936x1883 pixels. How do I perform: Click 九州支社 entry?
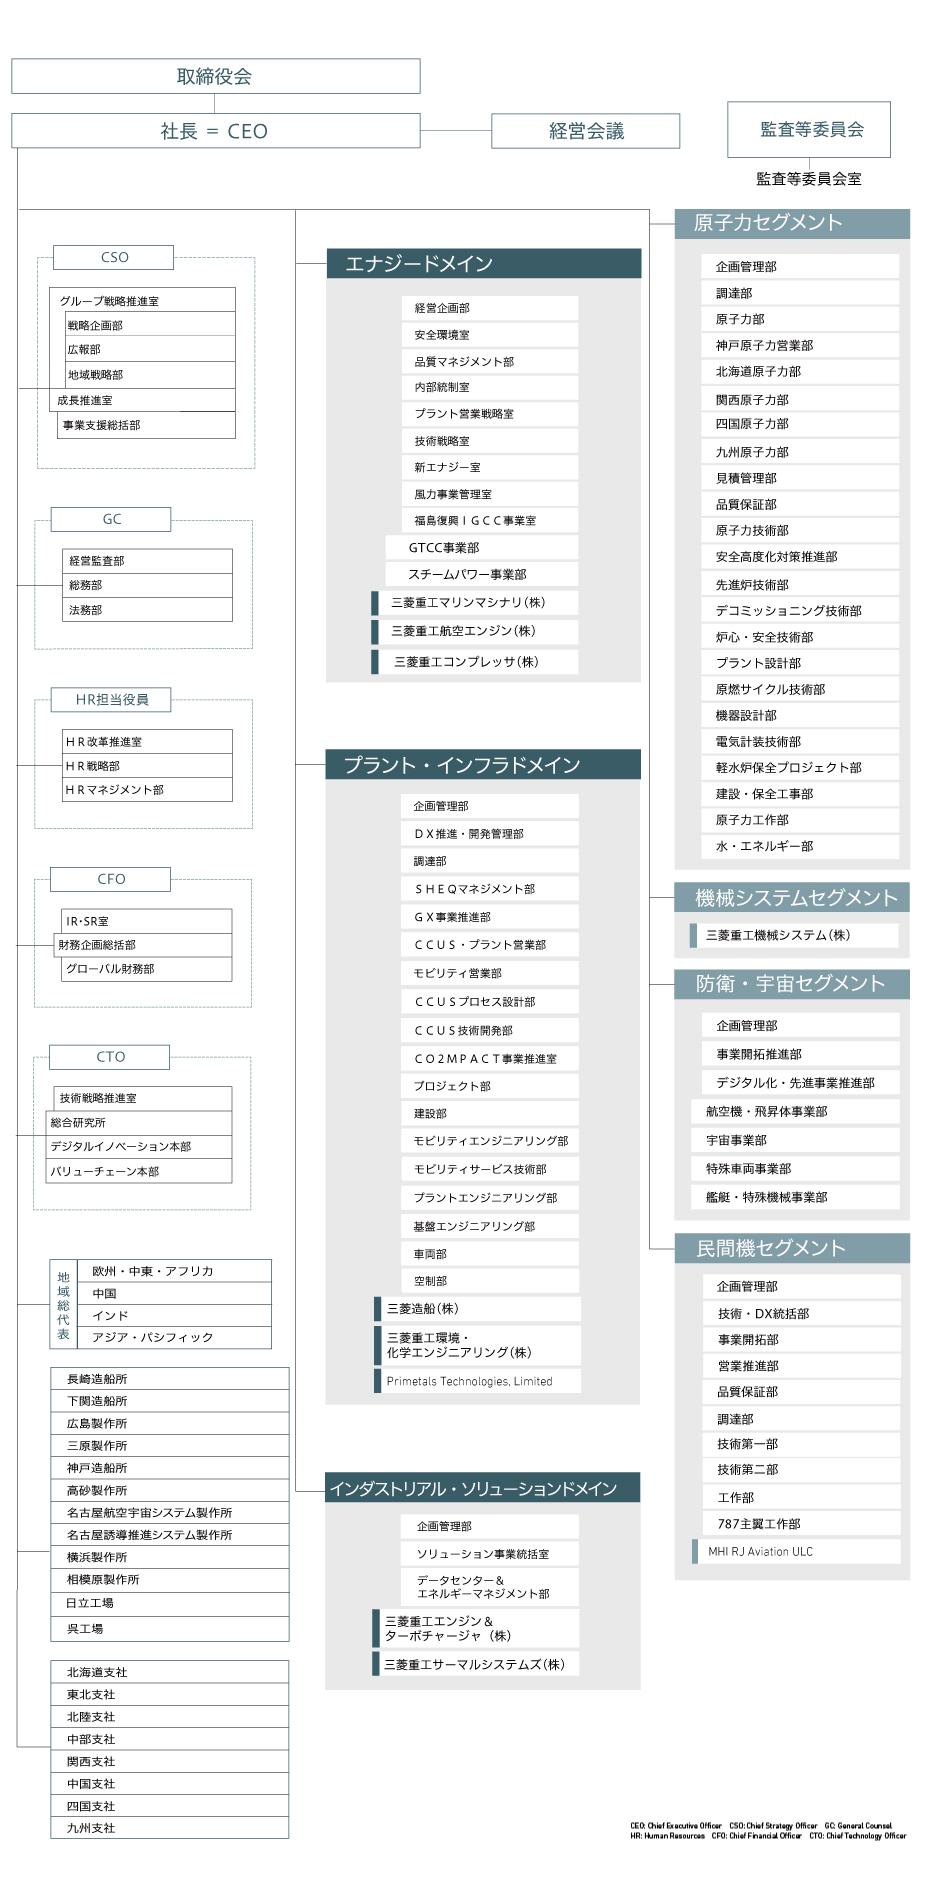pyautogui.click(x=170, y=1828)
